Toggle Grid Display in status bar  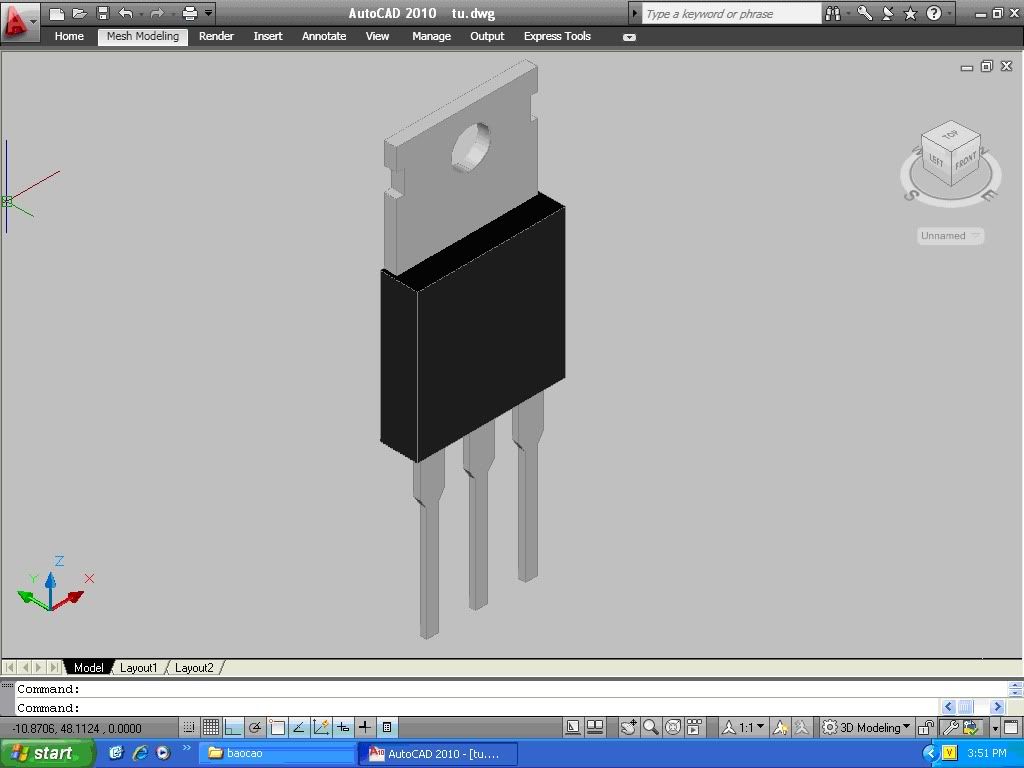210,728
